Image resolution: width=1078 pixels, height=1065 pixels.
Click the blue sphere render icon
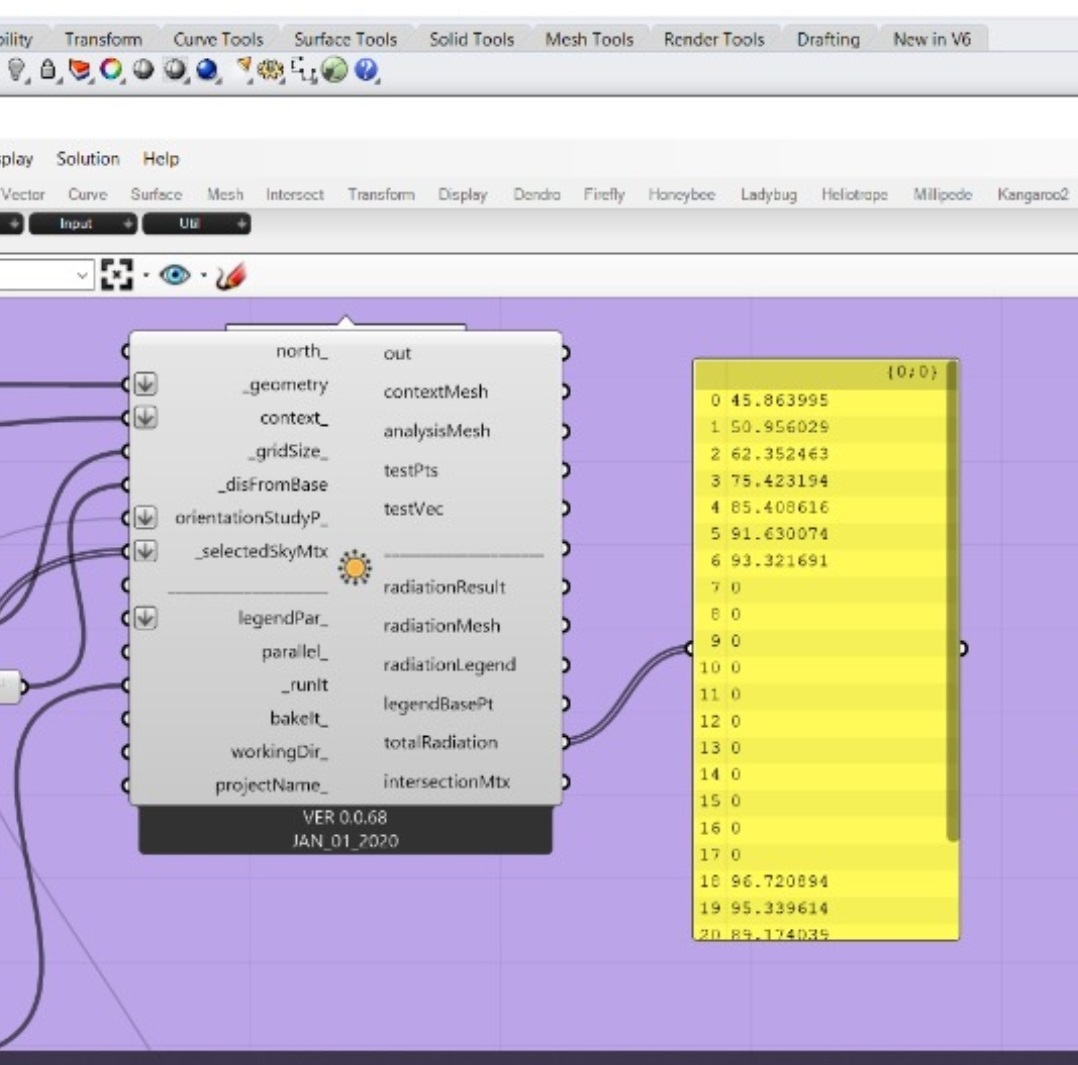pyautogui.click(x=207, y=69)
